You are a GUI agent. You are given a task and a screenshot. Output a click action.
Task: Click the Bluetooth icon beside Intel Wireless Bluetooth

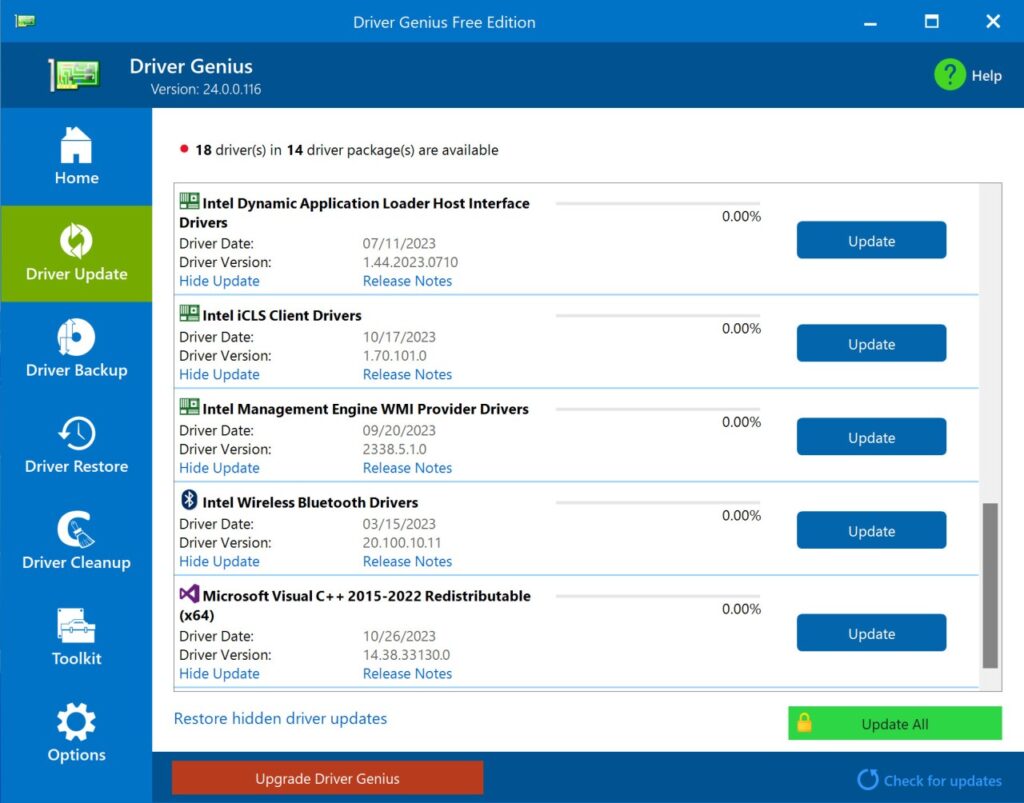[x=189, y=500]
